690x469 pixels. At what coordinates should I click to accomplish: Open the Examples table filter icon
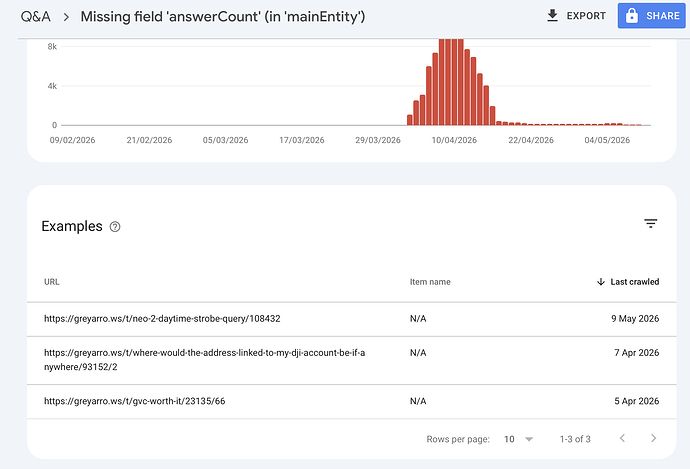pyautogui.click(x=651, y=224)
